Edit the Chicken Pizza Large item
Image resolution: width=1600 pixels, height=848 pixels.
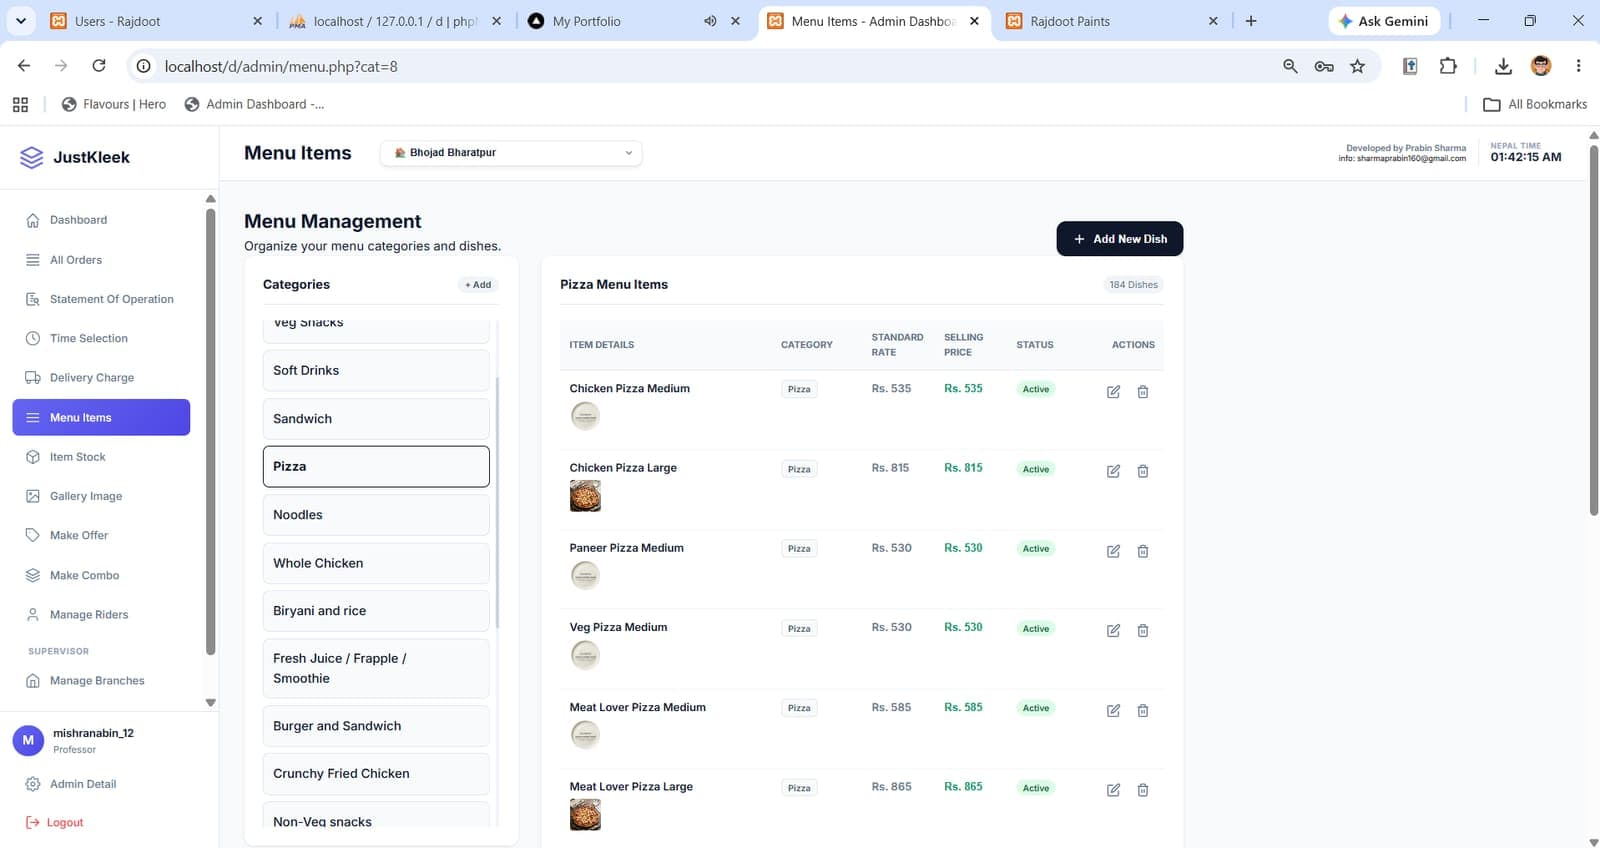[x=1113, y=471]
